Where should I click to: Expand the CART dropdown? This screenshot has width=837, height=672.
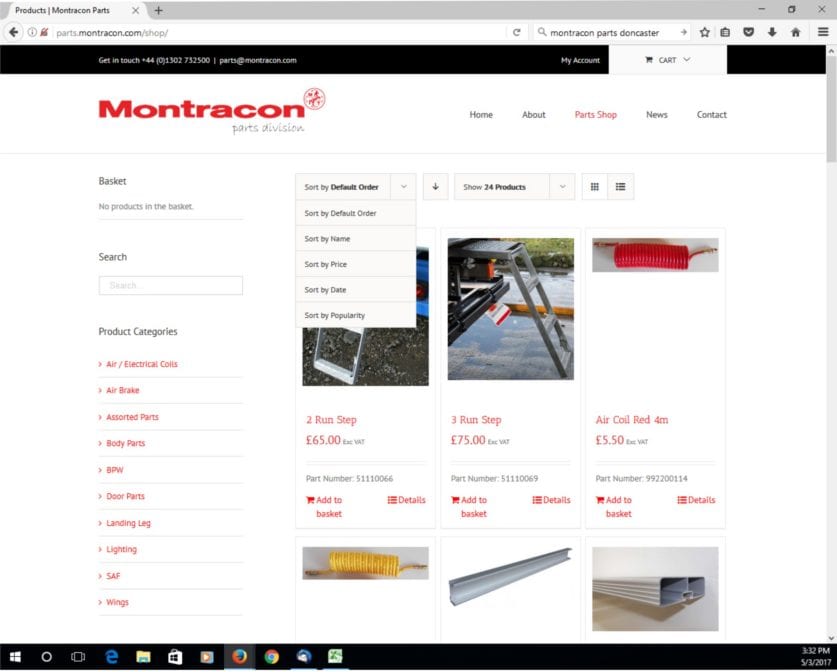click(668, 60)
